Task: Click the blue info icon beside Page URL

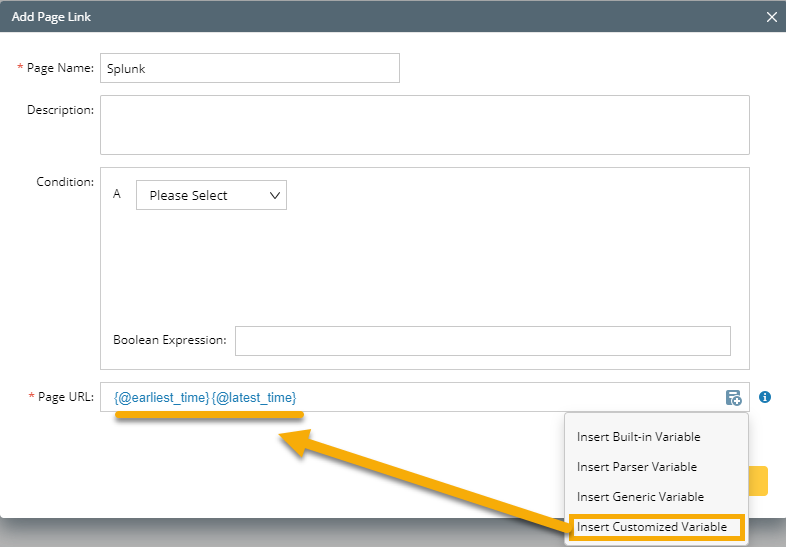Action: (x=765, y=397)
